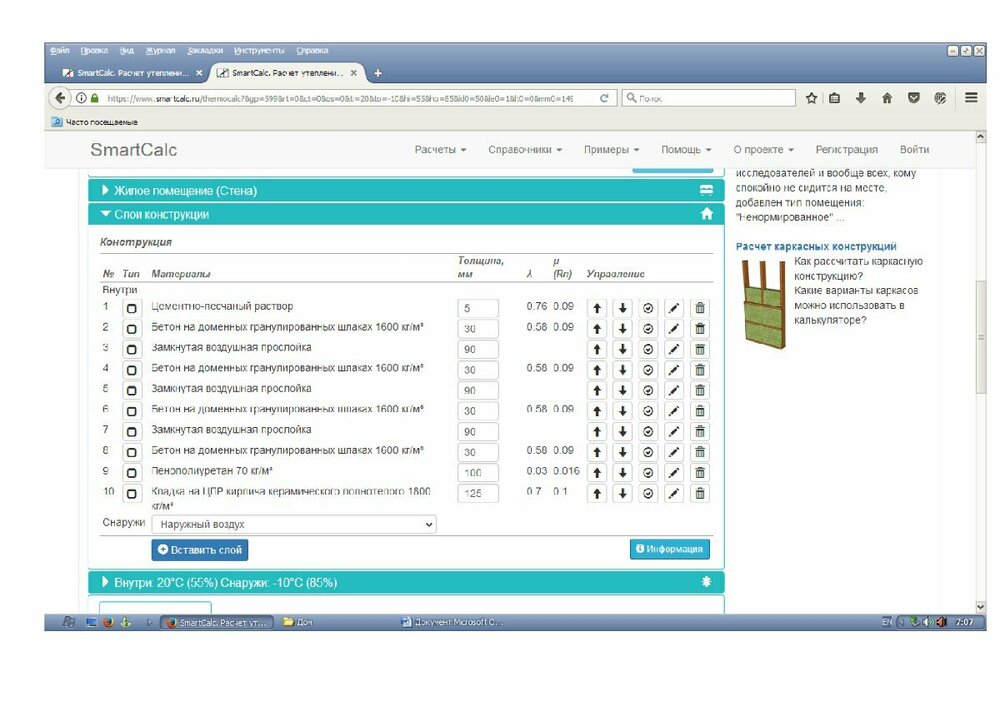Open new tab with plus button

click(x=378, y=73)
